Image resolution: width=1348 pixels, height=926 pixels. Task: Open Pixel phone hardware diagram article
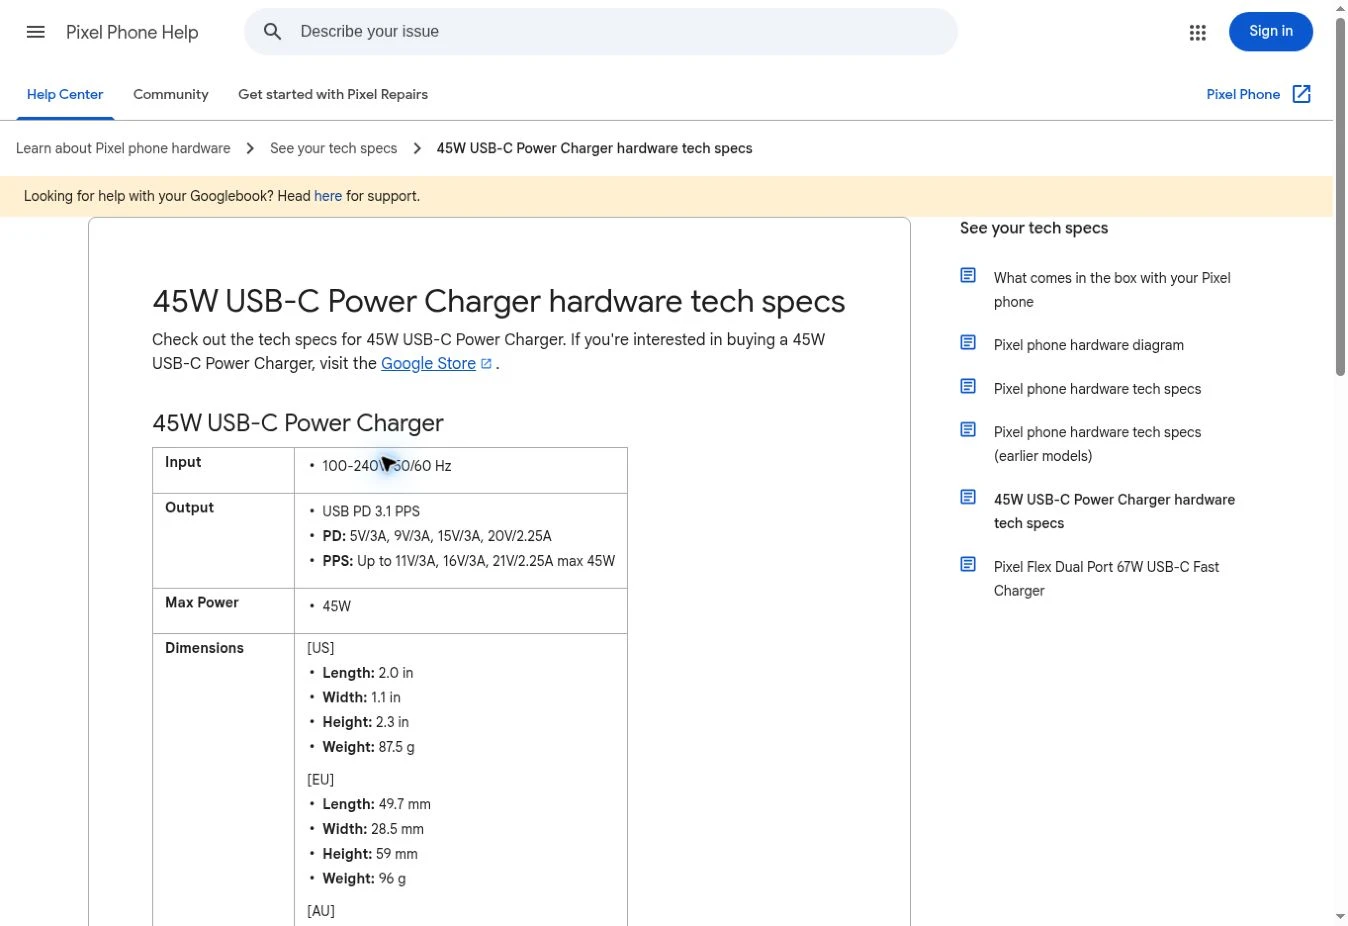pyautogui.click(x=1089, y=345)
